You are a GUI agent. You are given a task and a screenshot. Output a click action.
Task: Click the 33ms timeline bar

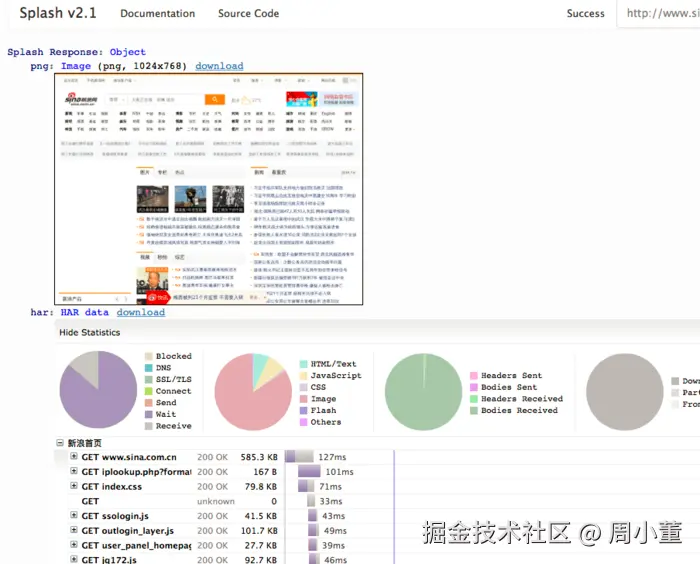[x=311, y=501]
